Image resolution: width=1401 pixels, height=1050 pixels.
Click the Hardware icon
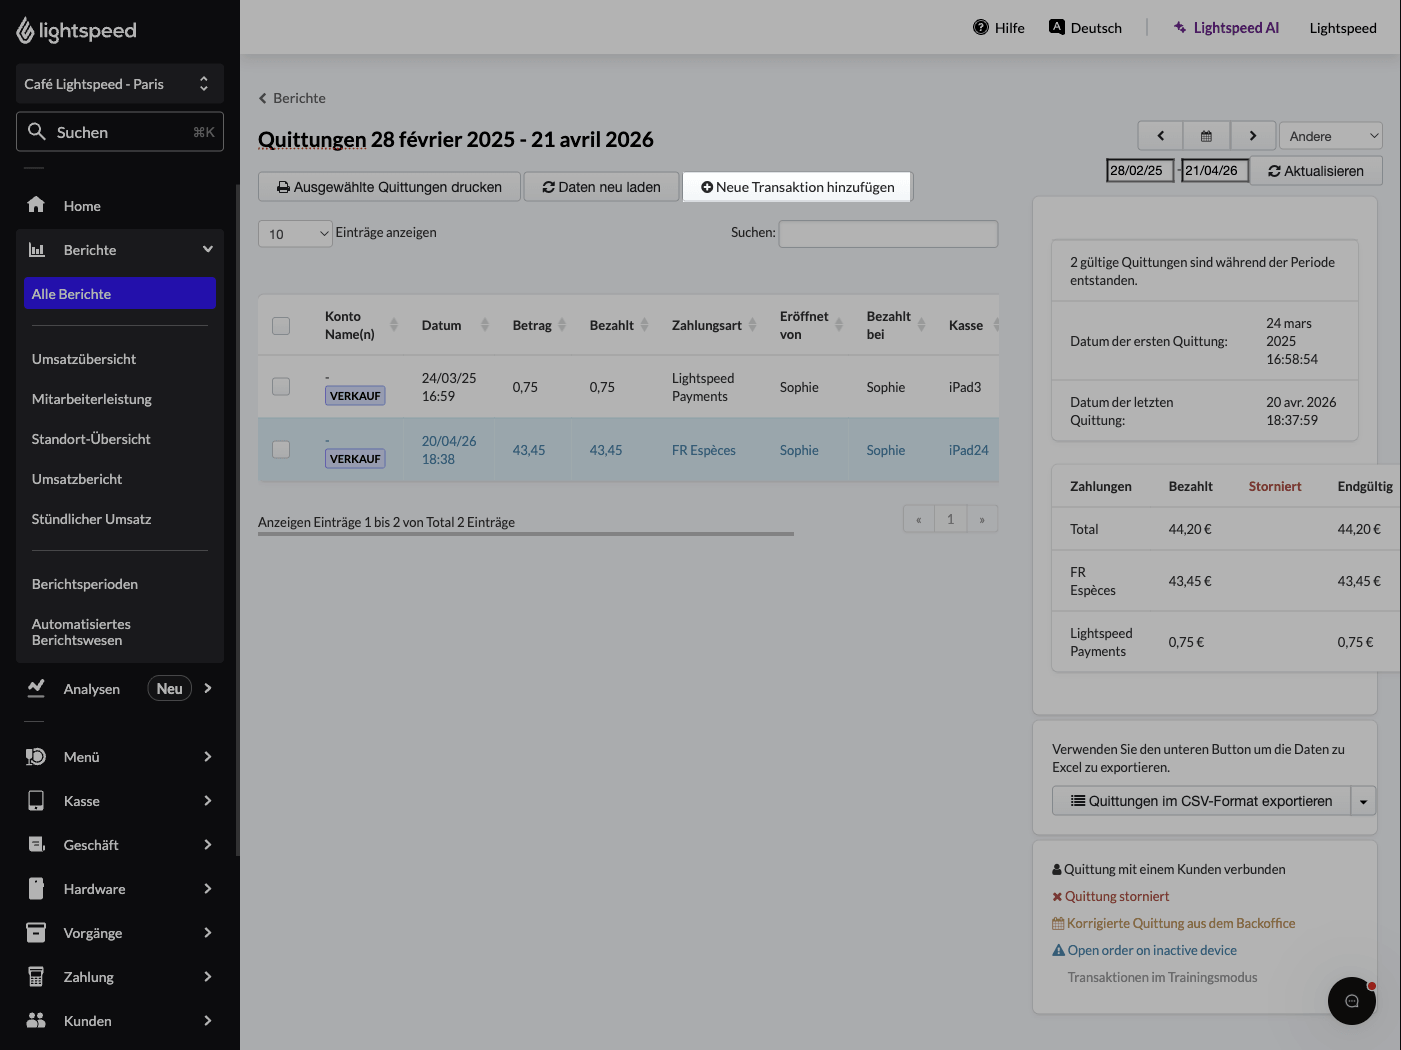36,888
